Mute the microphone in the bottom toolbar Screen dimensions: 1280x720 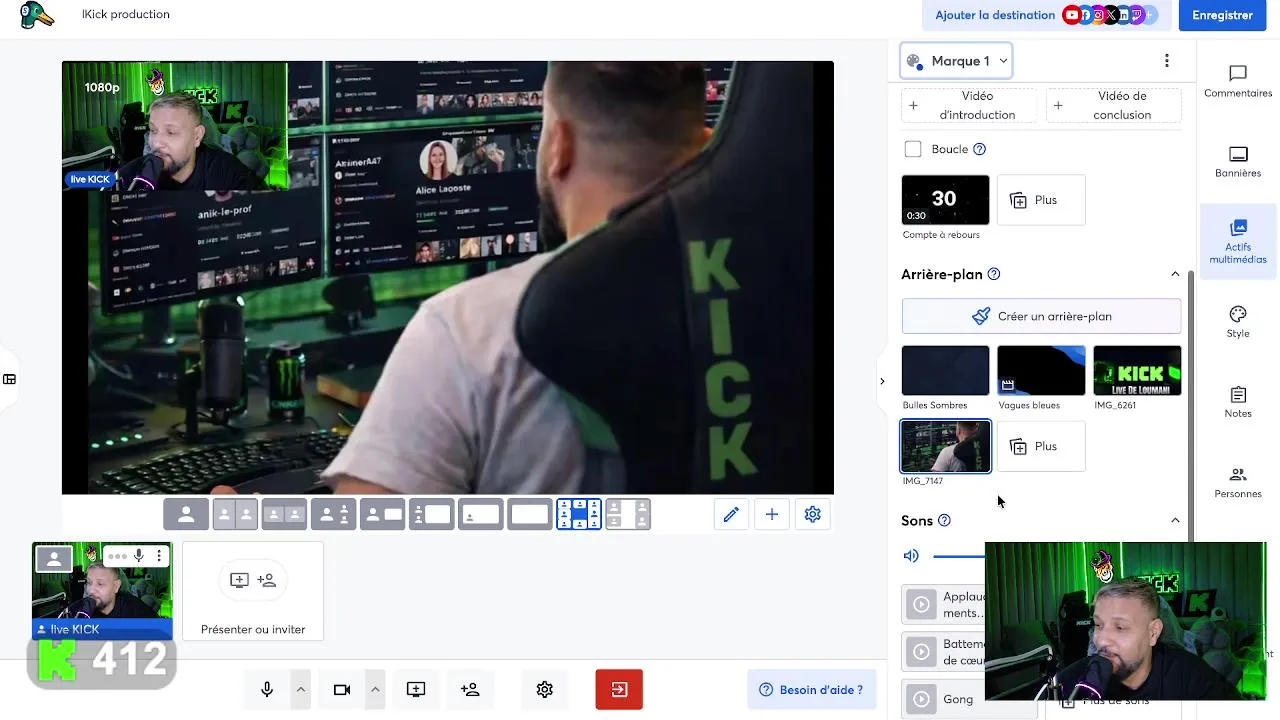click(267, 690)
